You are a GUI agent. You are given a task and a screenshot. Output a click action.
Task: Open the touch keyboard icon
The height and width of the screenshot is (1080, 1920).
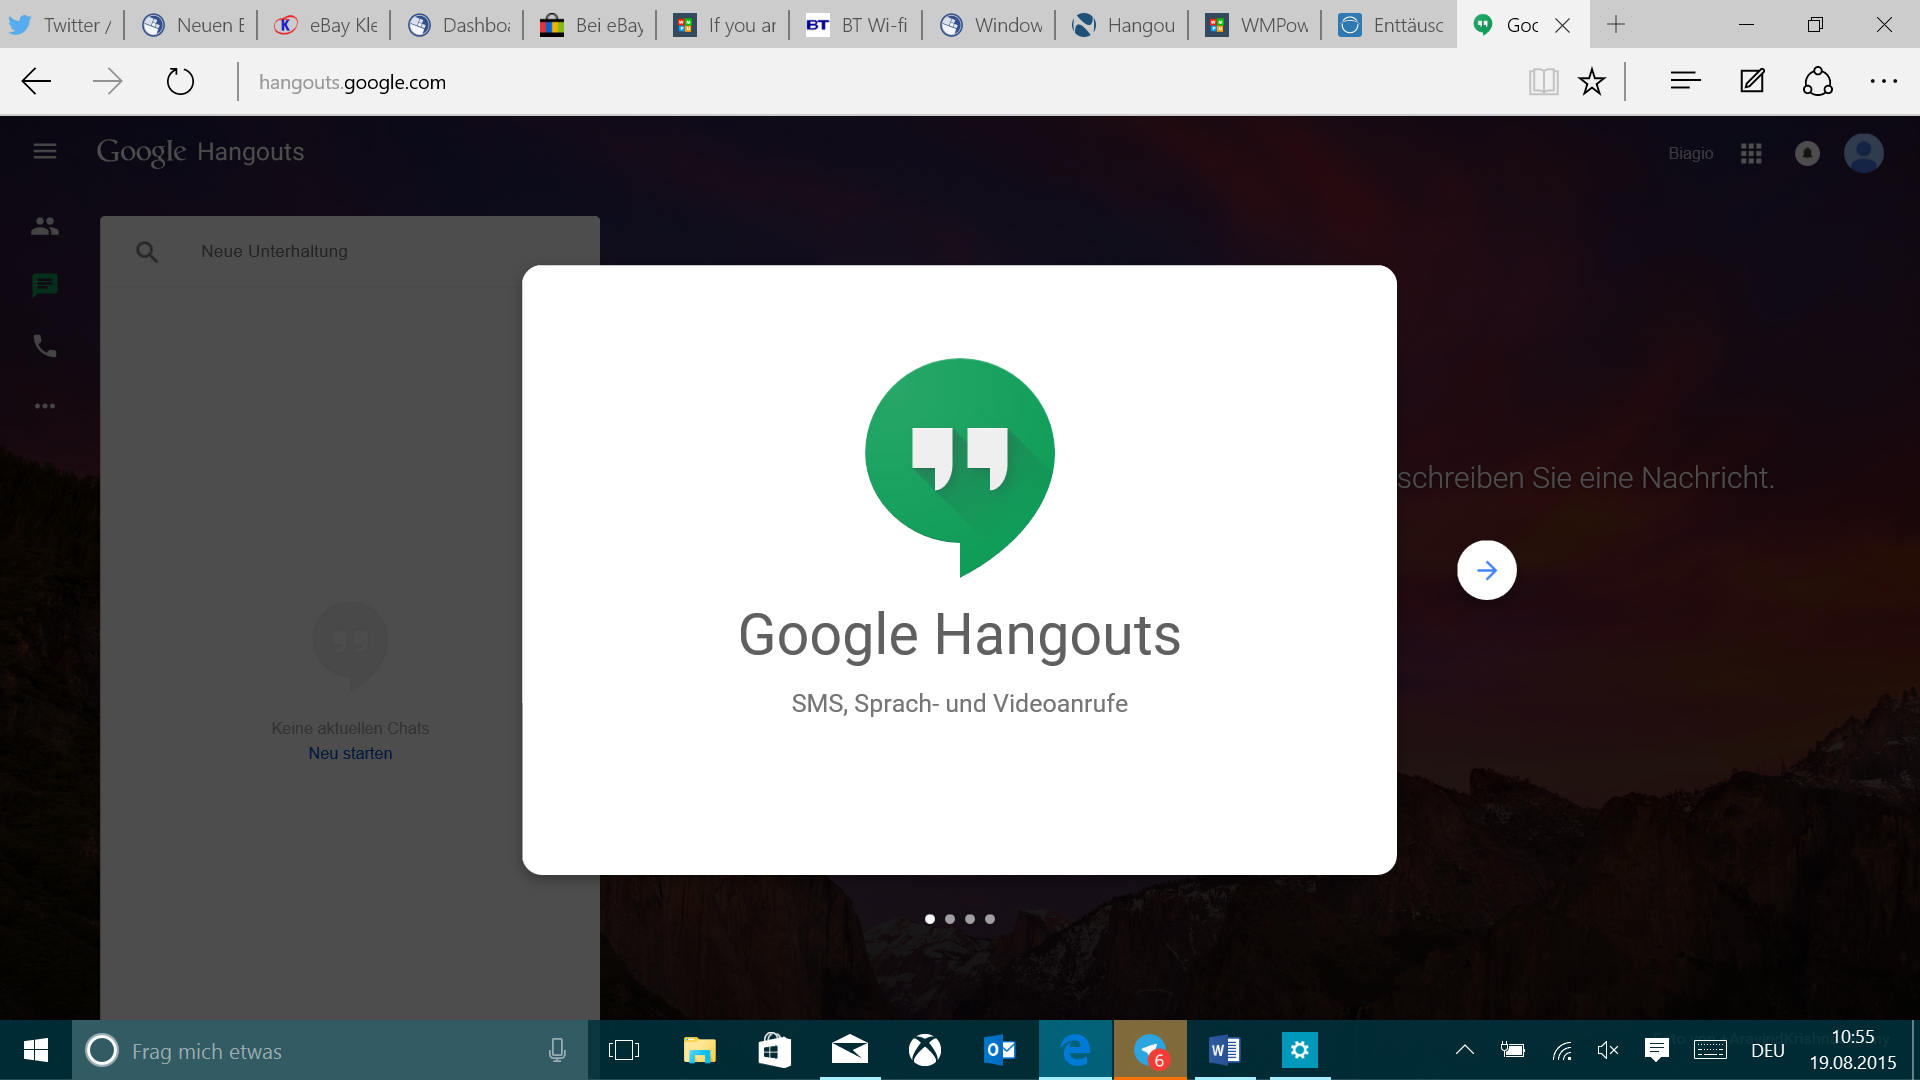pyautogui.click(x=1710, y=1050)
